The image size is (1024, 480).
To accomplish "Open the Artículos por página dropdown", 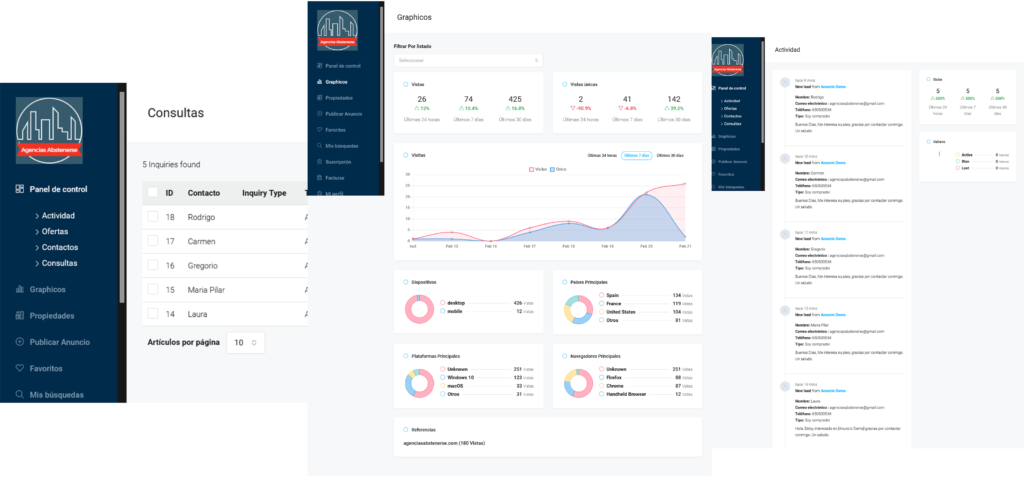I will click(x=245, y=342).
